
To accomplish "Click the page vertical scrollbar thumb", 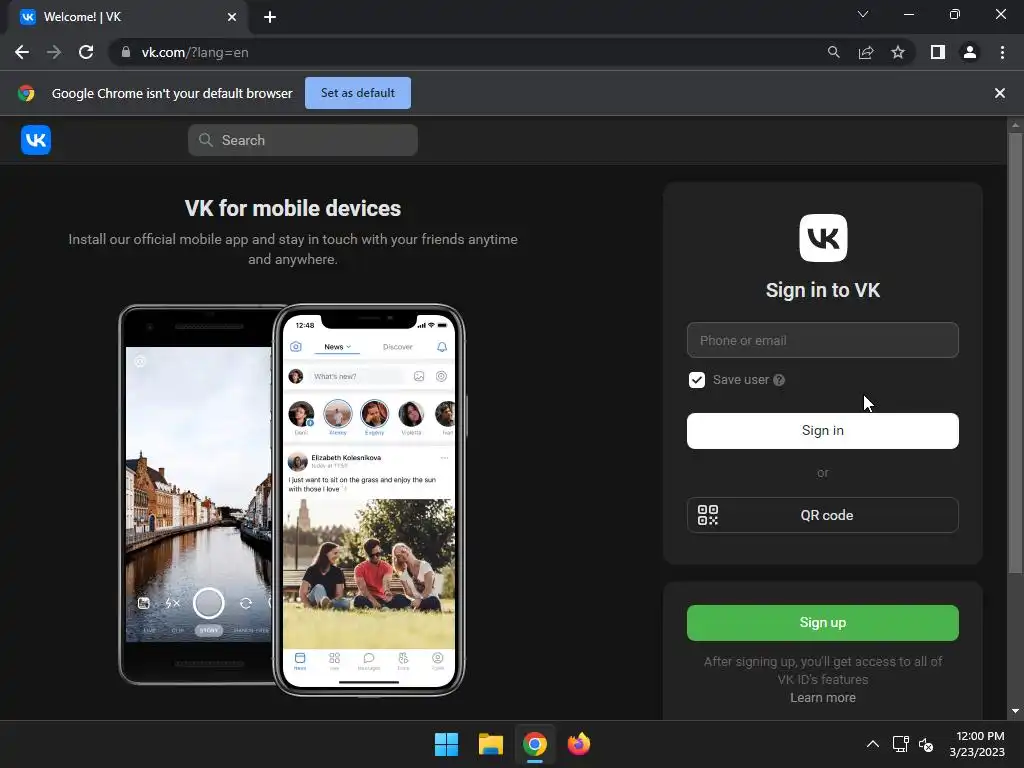I will pyautogui.click(x=1015, y=353).
